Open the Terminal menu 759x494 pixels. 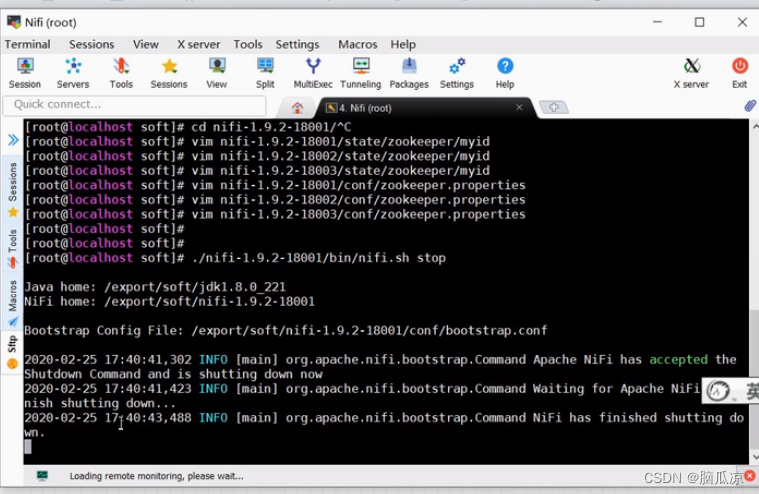tap(28, 45)
